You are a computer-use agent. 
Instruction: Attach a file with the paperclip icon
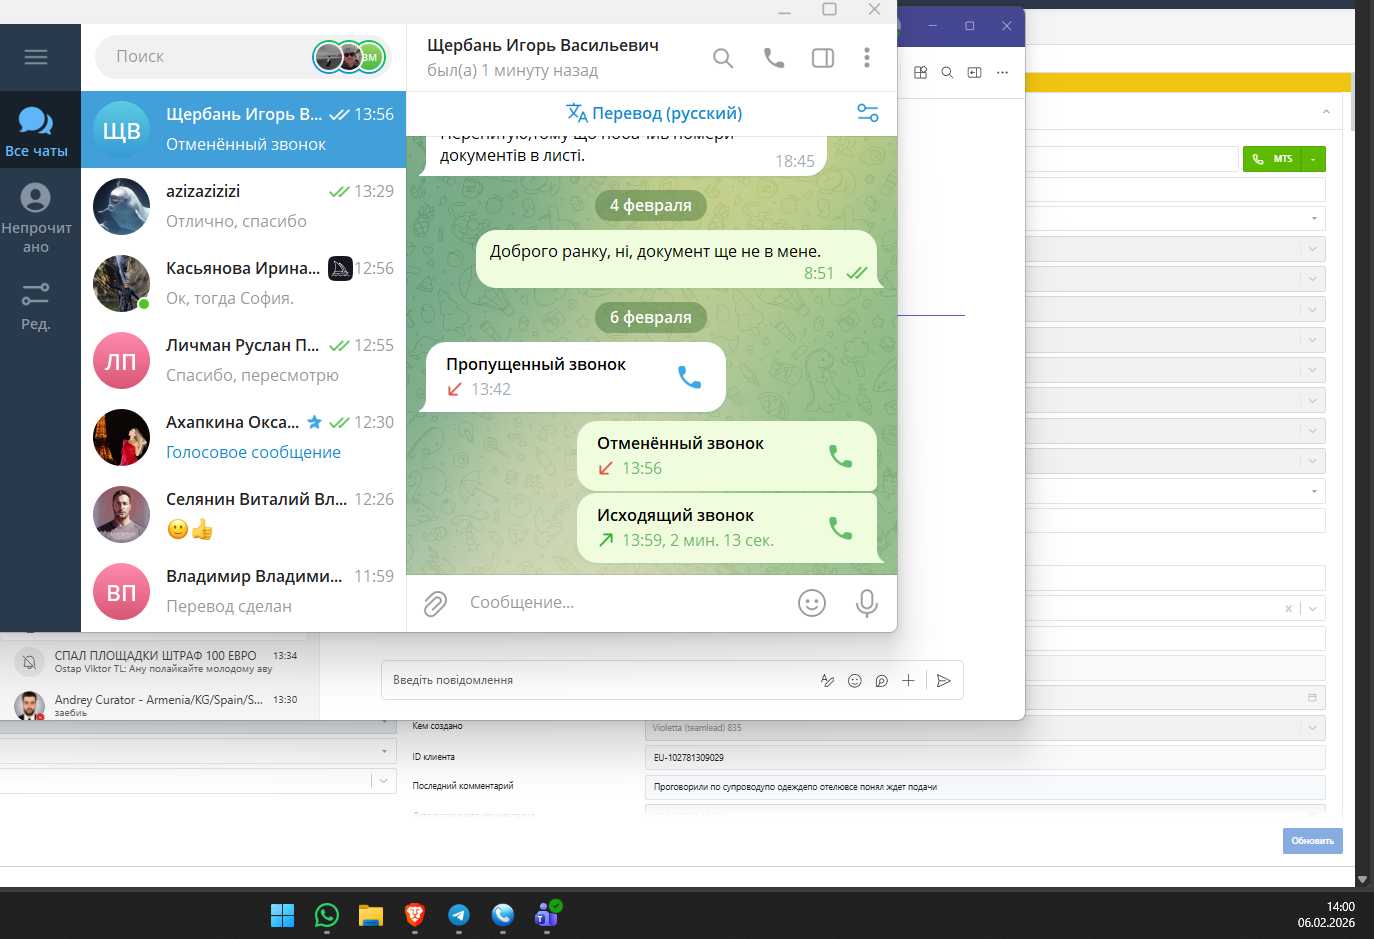click(x=435, y=603)
